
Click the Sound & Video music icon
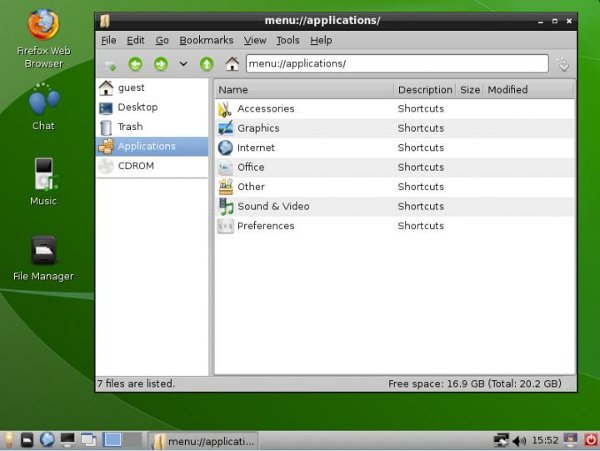pos(225,206)
